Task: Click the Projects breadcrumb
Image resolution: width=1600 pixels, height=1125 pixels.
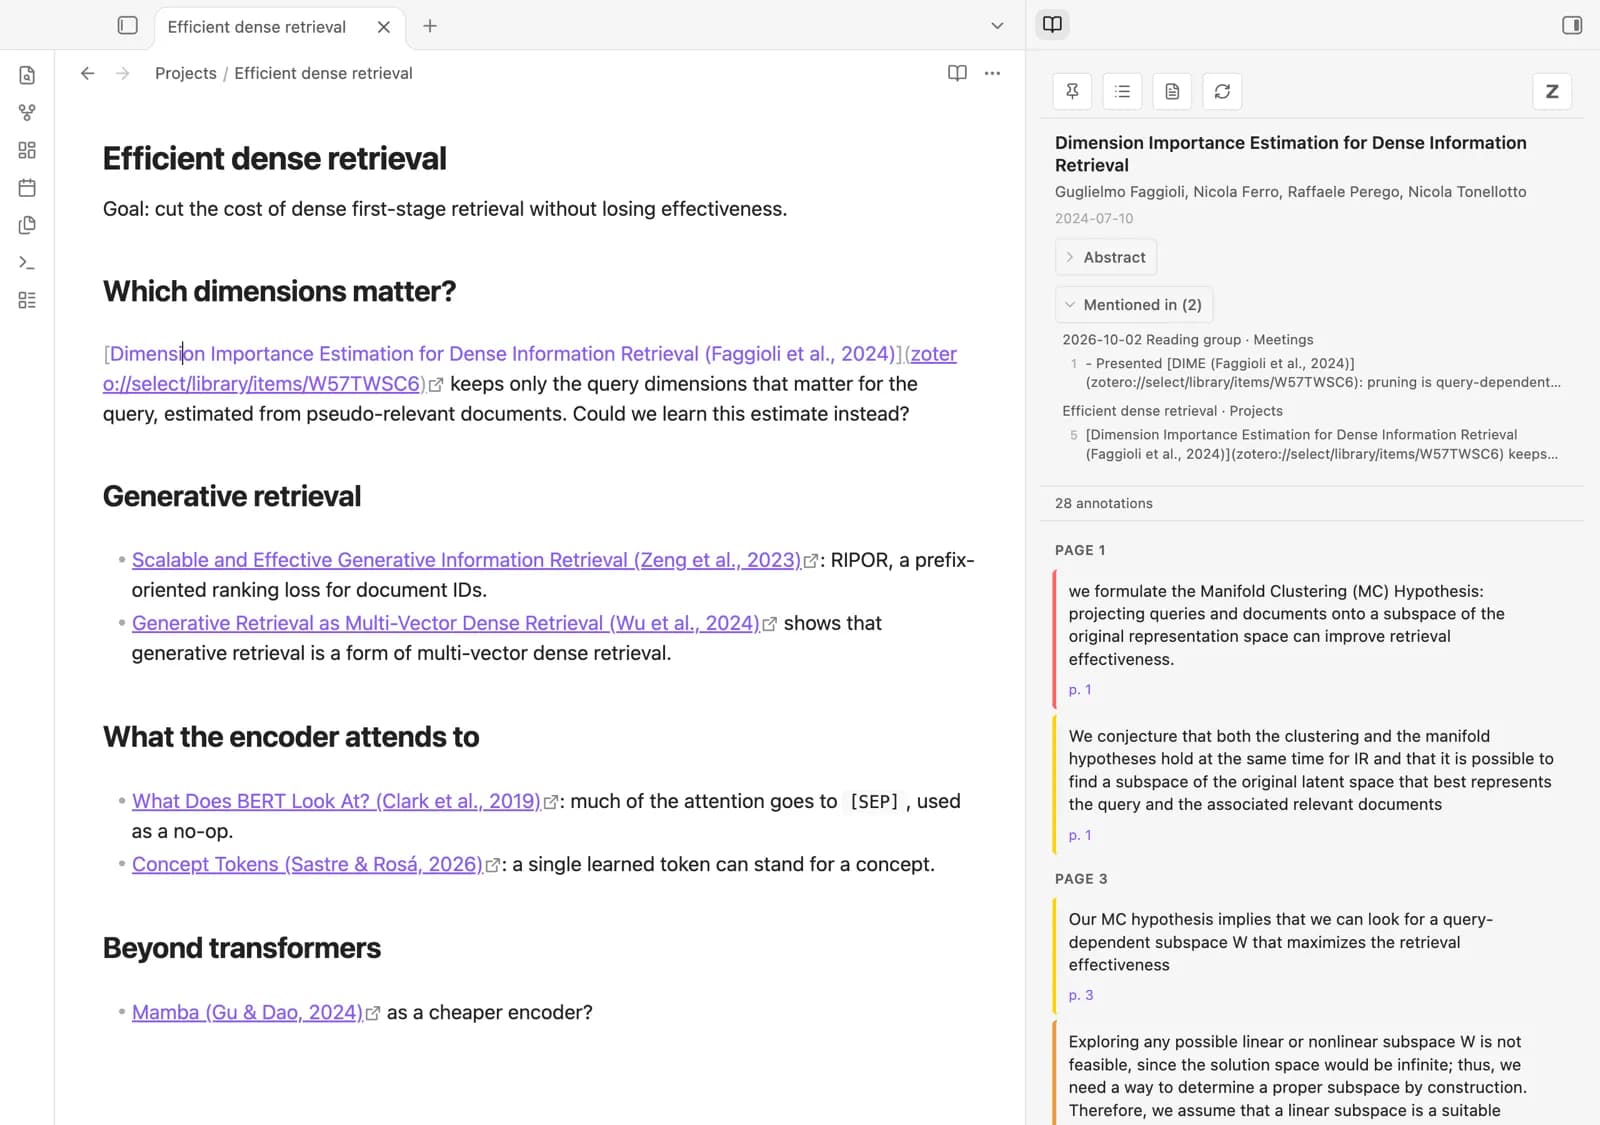Action: [x=186, y=73]
